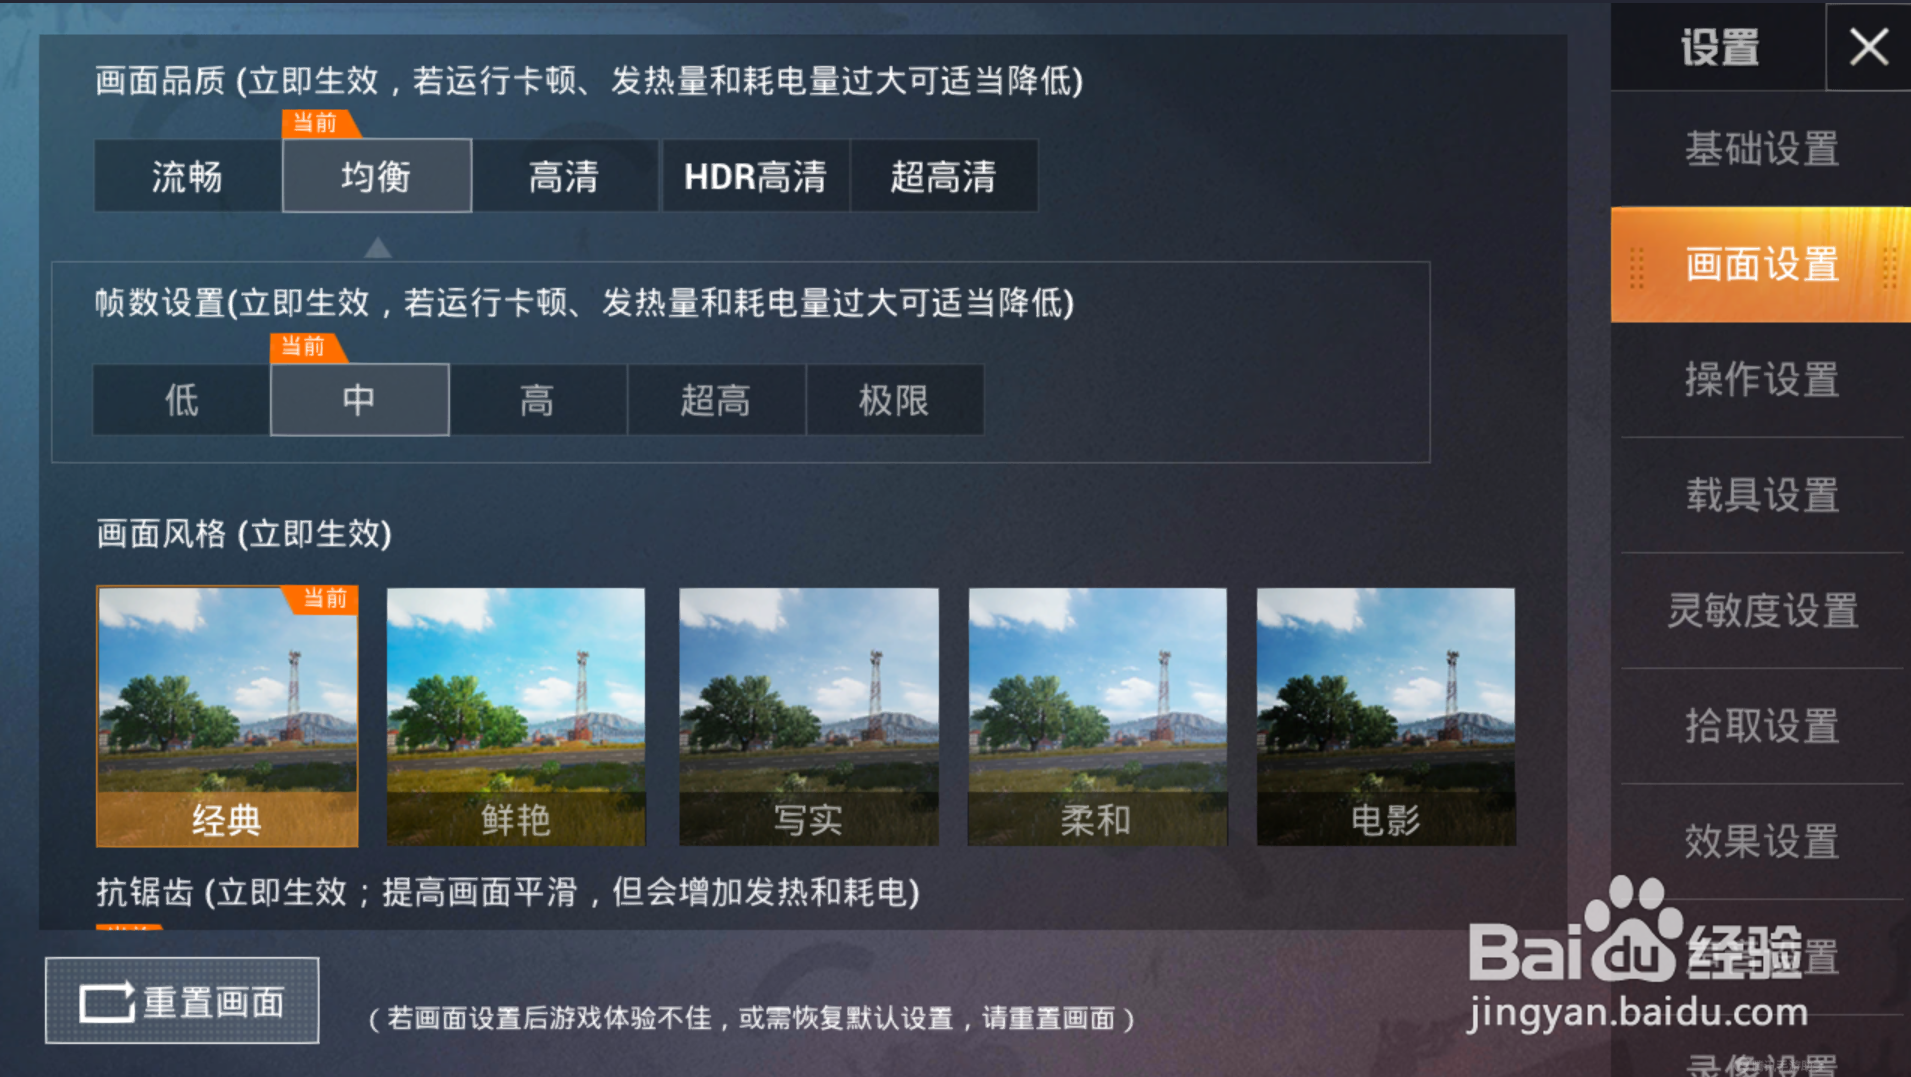1911x1077 pixels.
Task: Set frame rate to 低
Action: (181, 400)
